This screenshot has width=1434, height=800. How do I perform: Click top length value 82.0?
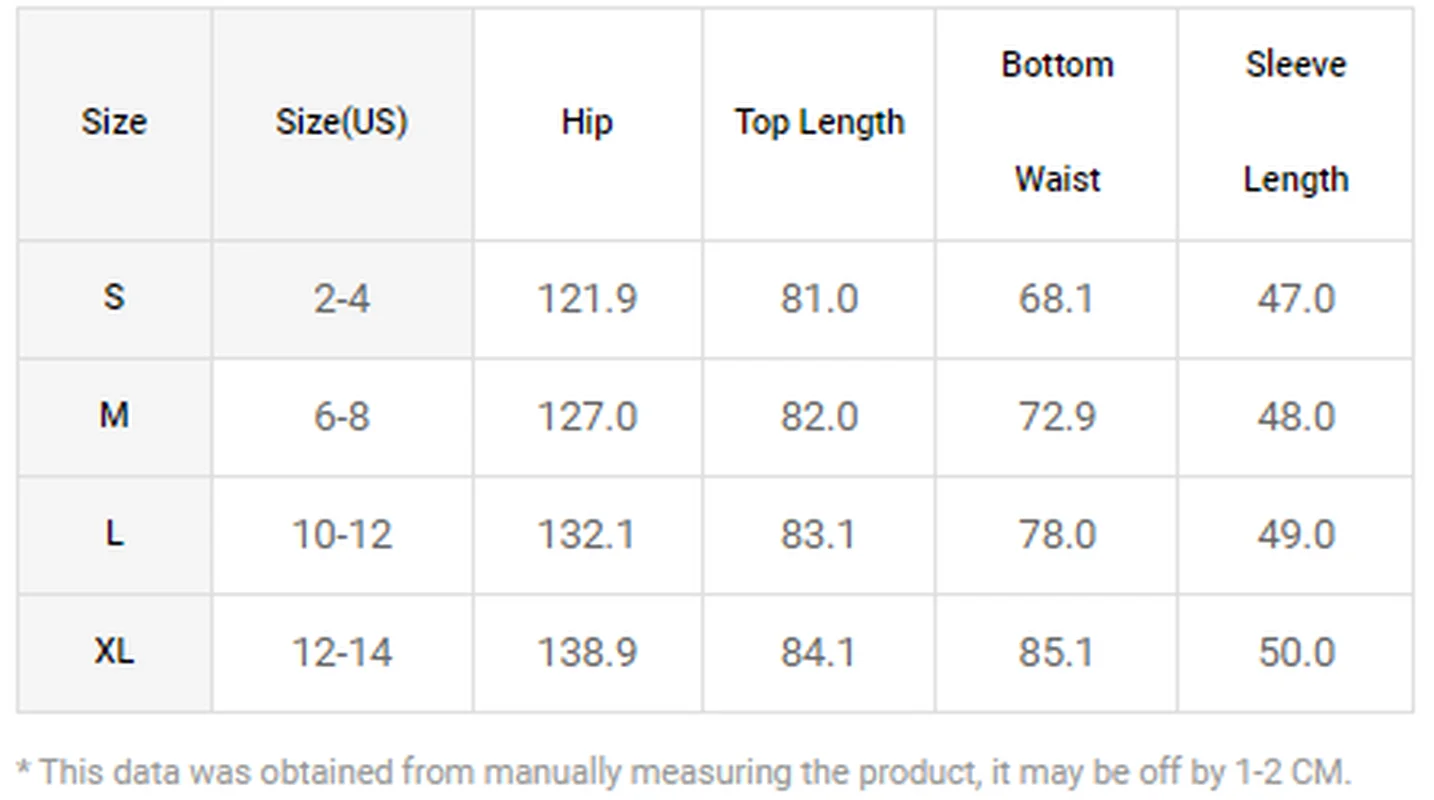[819, 417]
